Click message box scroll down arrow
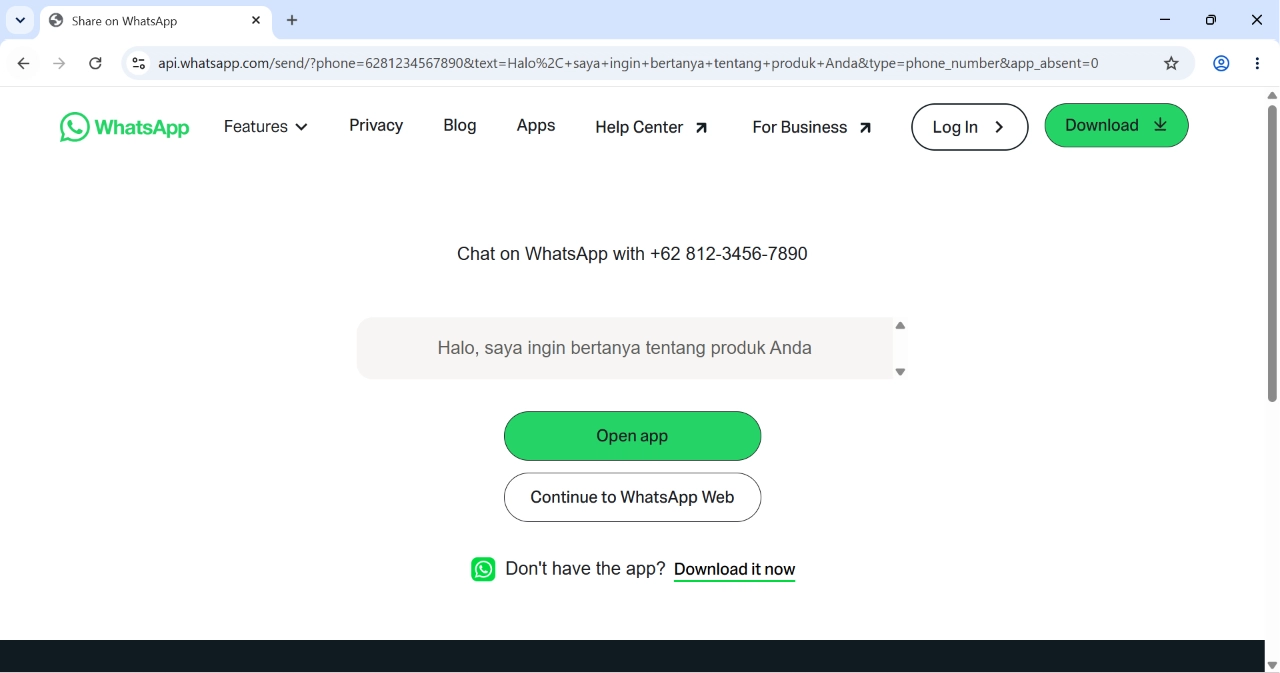The width and height of the screenshot is (1280, 673). tap(900, 372)
